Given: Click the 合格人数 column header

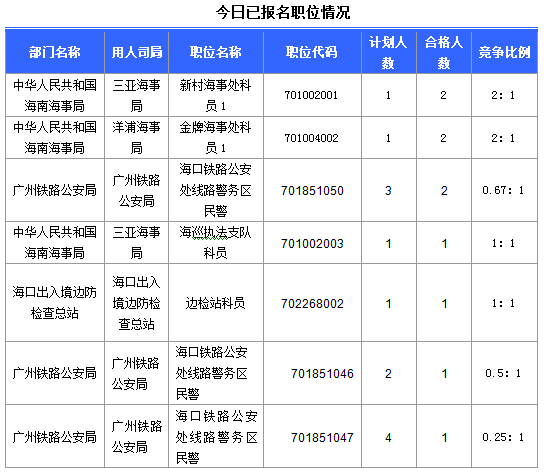Looking at the screenshot, I should point(444,53).
